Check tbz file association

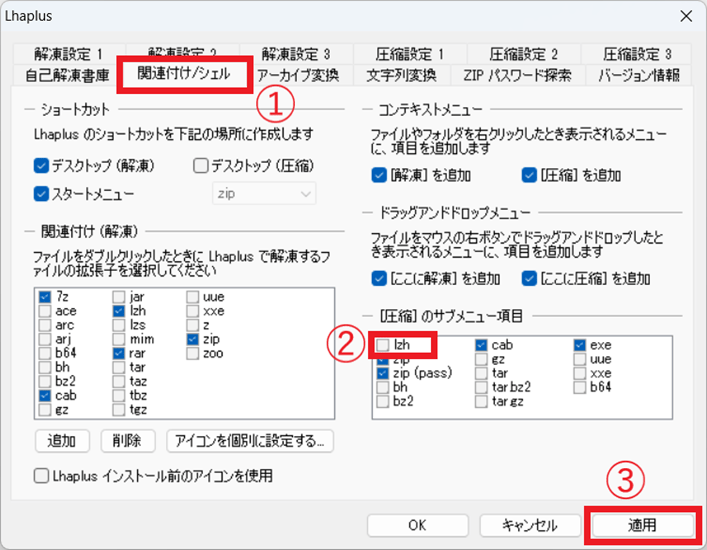(119, 395)
